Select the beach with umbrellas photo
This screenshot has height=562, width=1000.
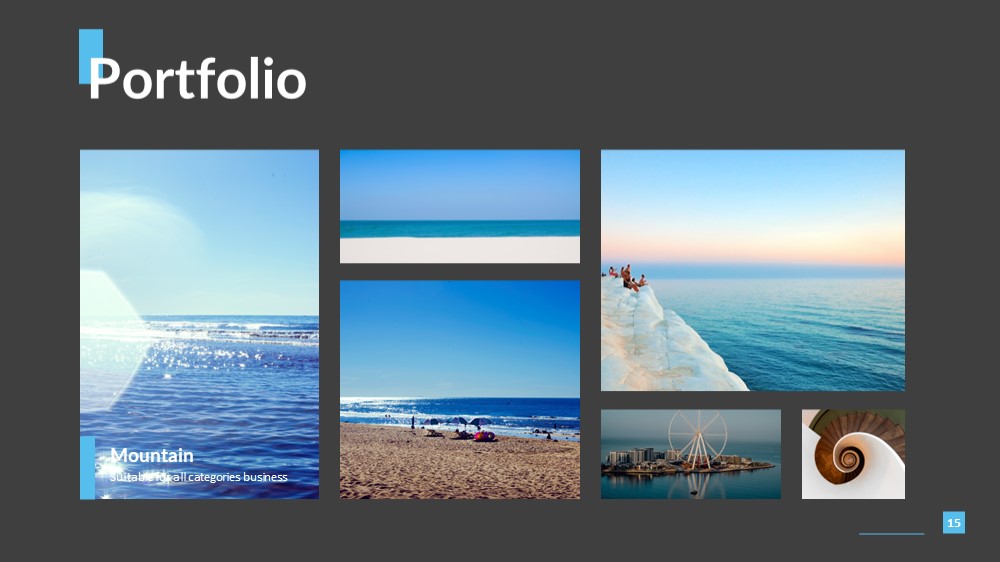(x=460, y=390)
